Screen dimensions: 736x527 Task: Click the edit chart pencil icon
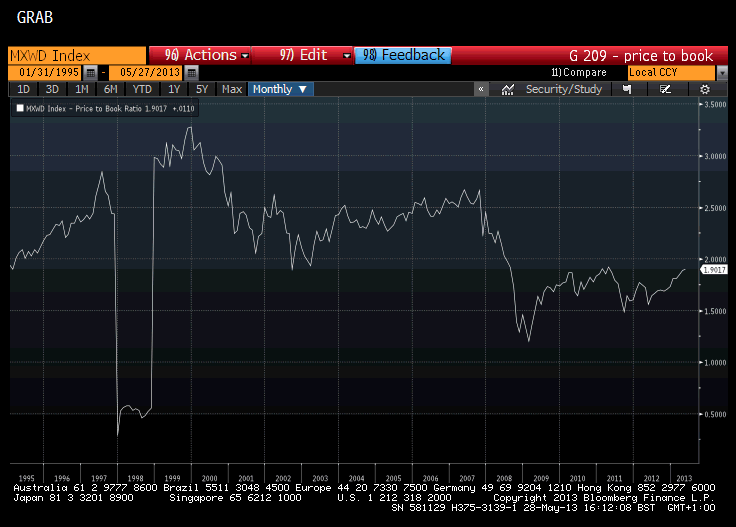tap(665, 89)
